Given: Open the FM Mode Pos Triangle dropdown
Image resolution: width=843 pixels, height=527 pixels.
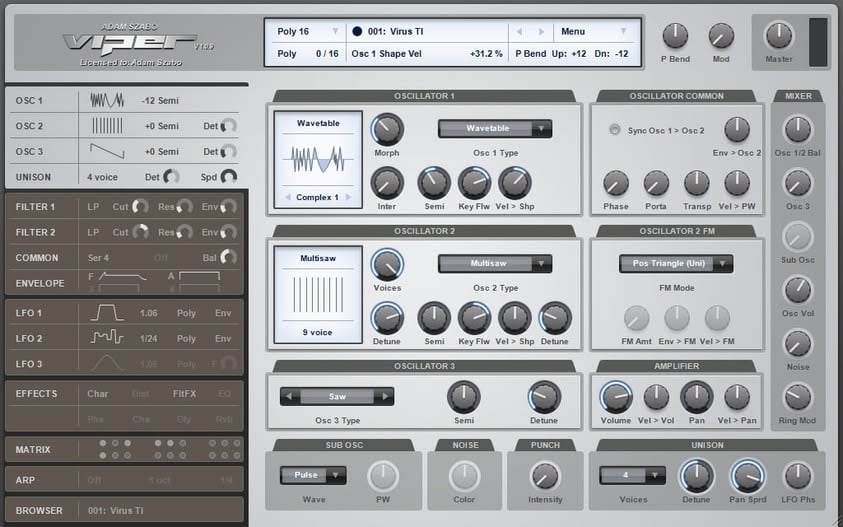Looking at the screenshot, I should pyautogui.click(x=676, y=264).
